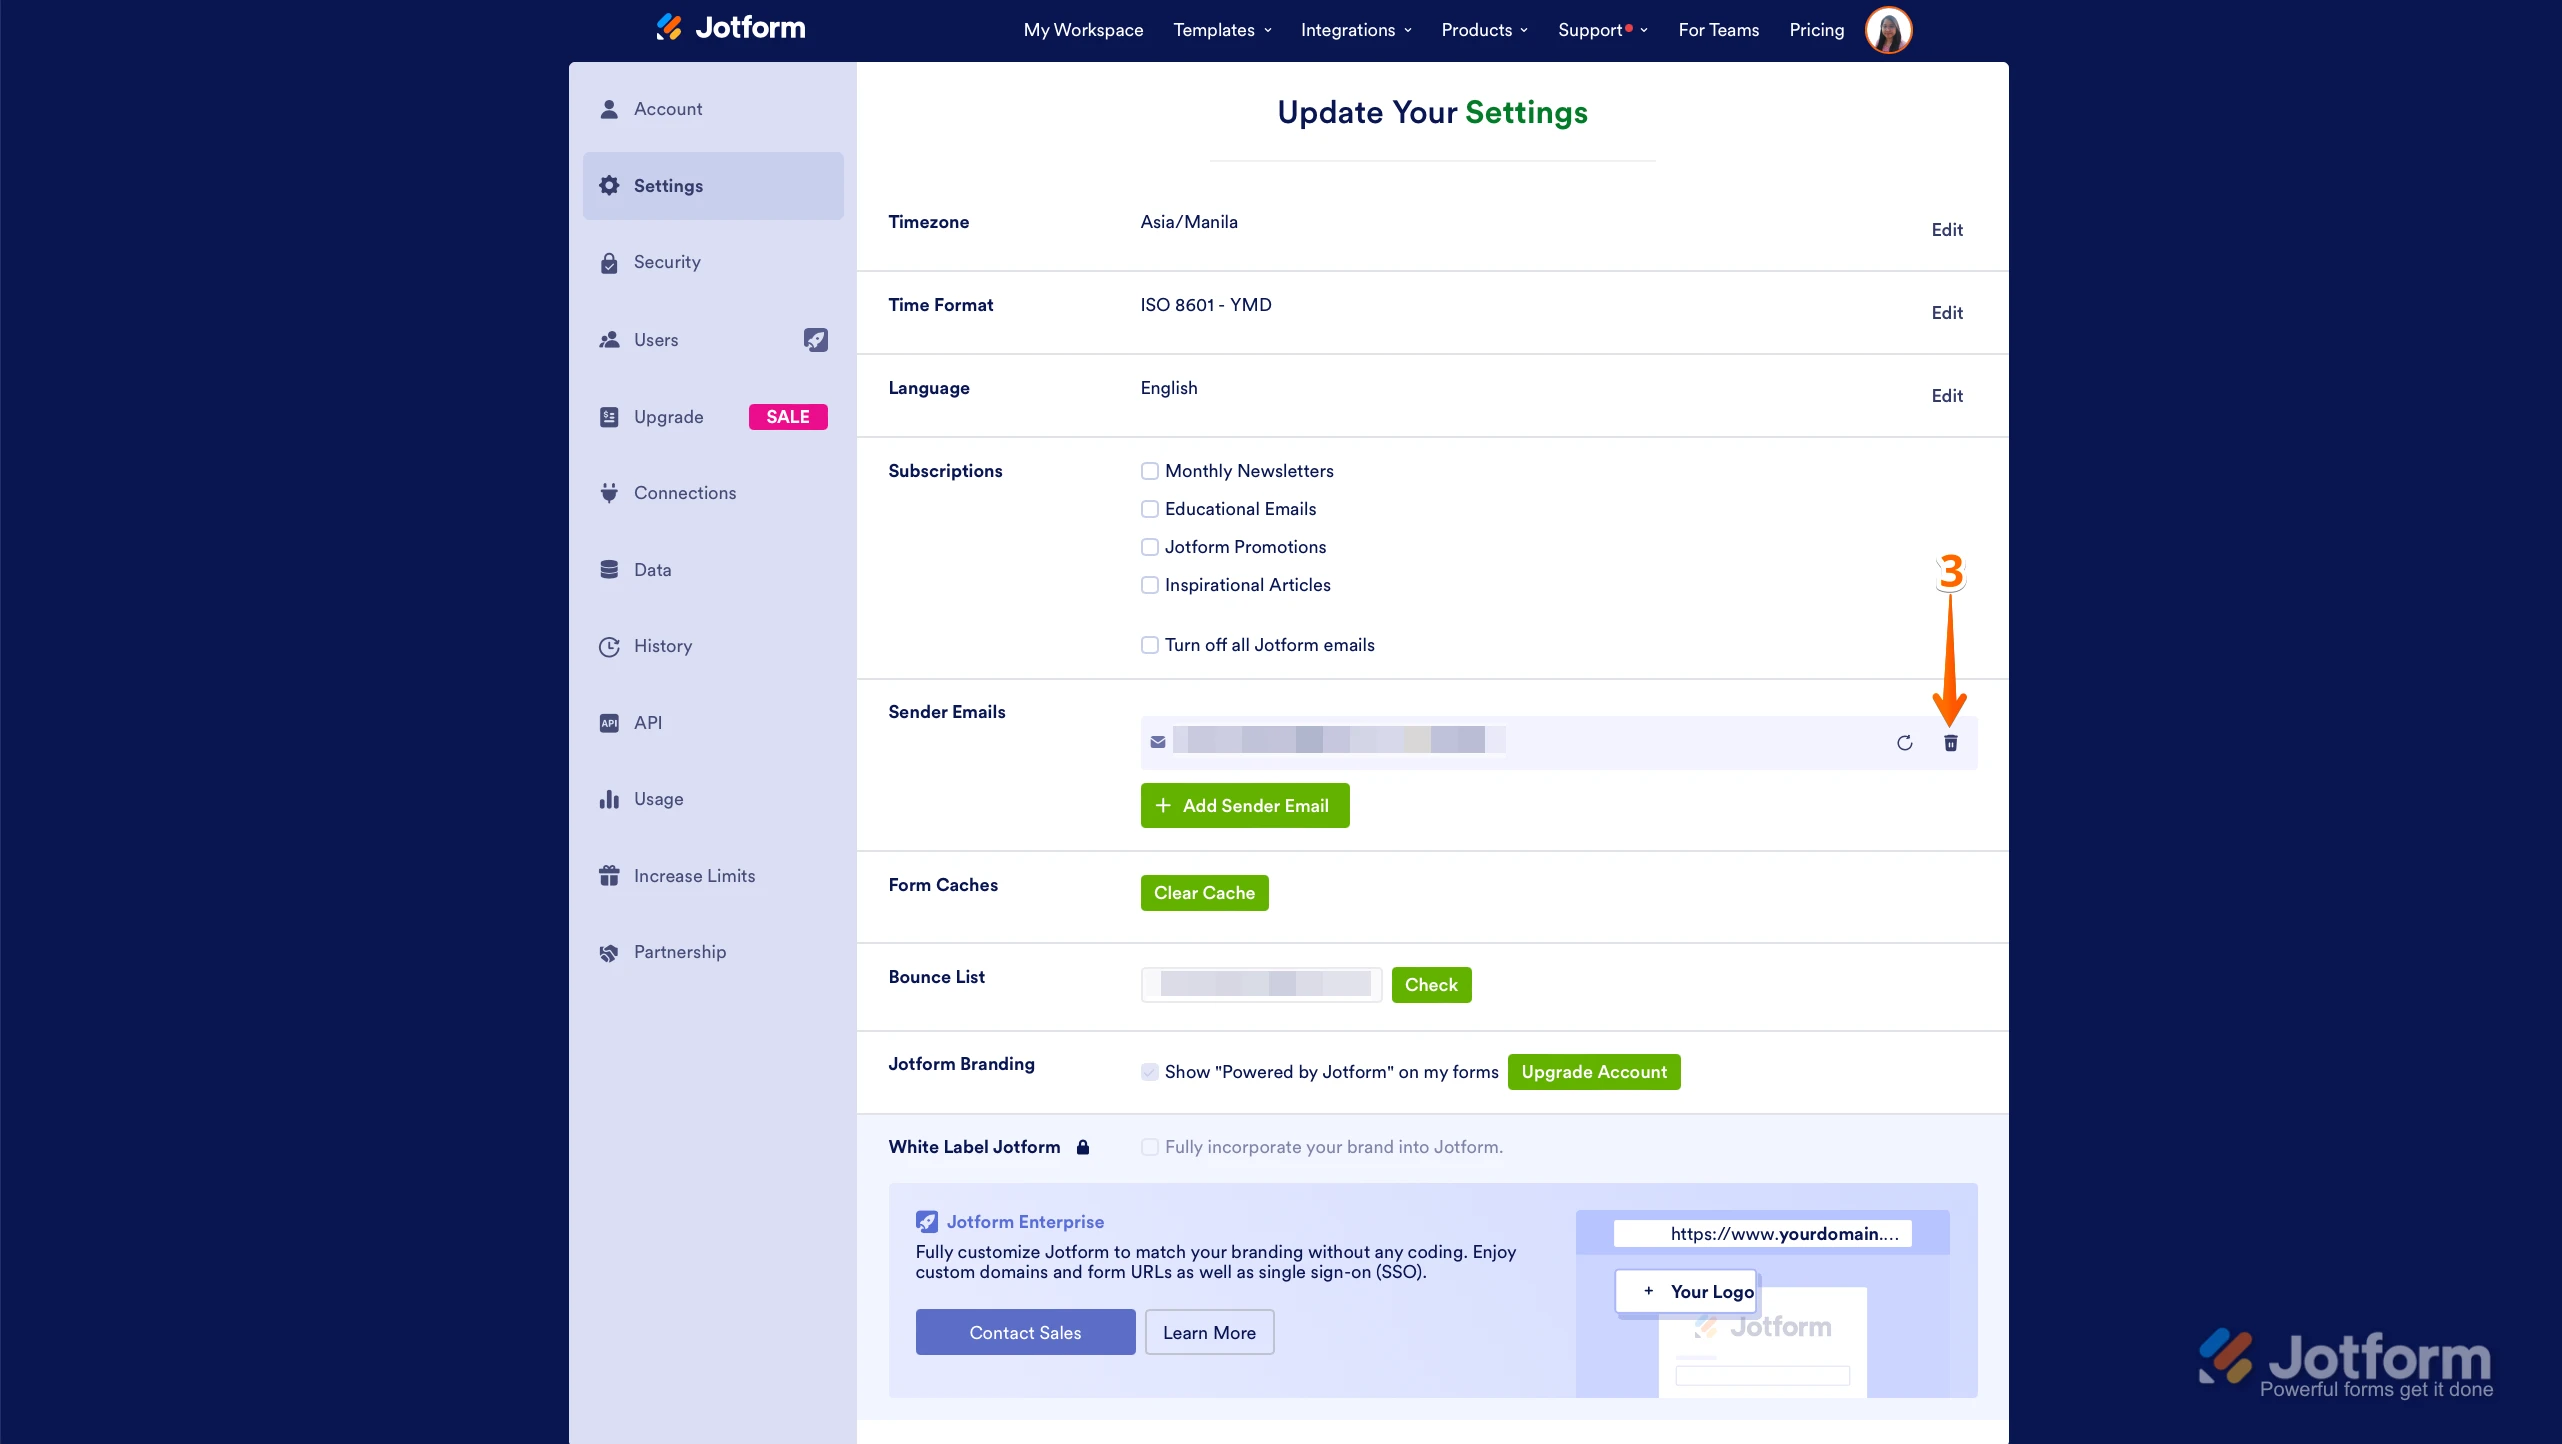Click the blurred sender email address
The height and width of the screenshot is (1444, 2562).
click(x=1338, y=741)
